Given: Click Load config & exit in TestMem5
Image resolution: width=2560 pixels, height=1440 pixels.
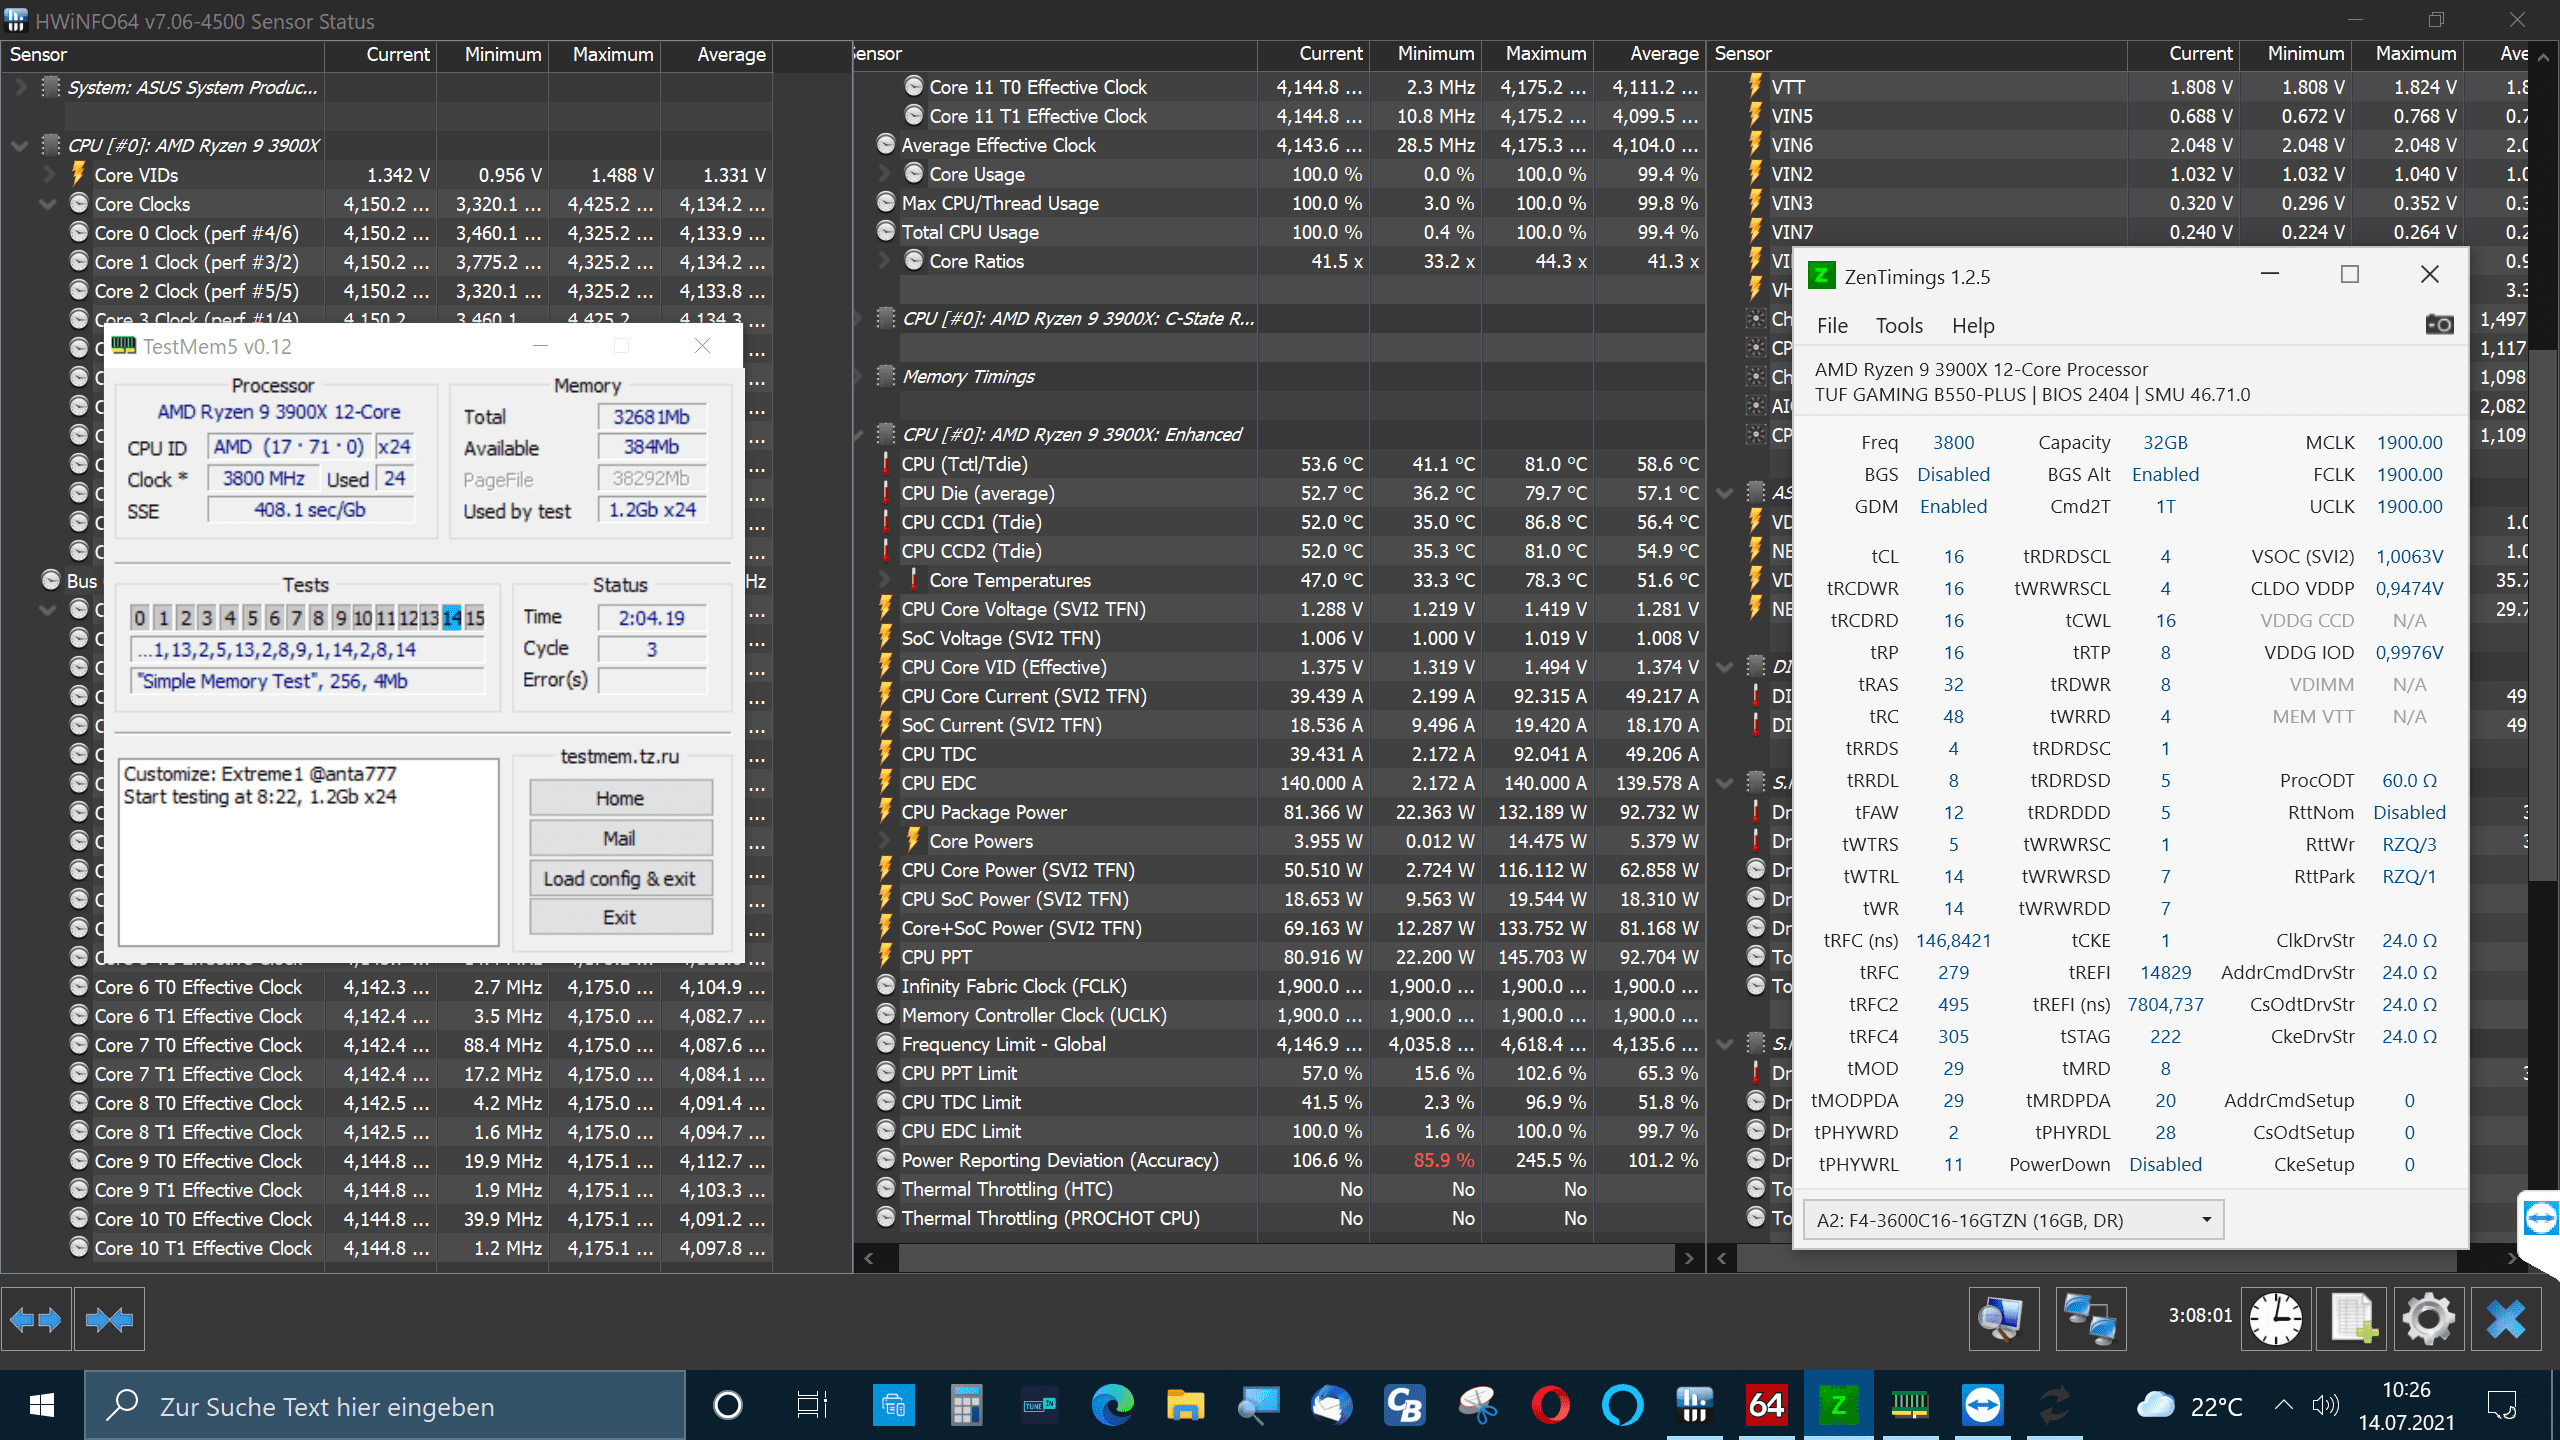Looking at the screenshot, I should 620,878.
